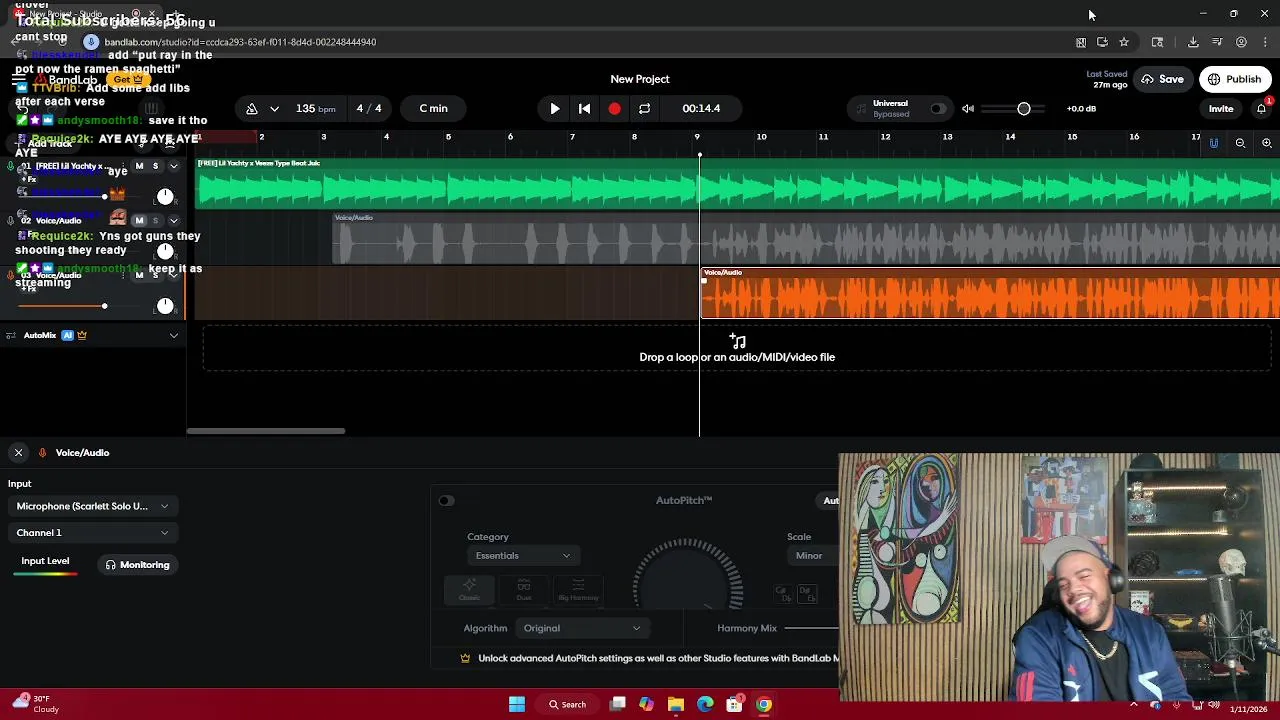Viewport: 1280px width, 720px height.
Task: Open the Channel 1 dropdown
Action: [92, 533]
